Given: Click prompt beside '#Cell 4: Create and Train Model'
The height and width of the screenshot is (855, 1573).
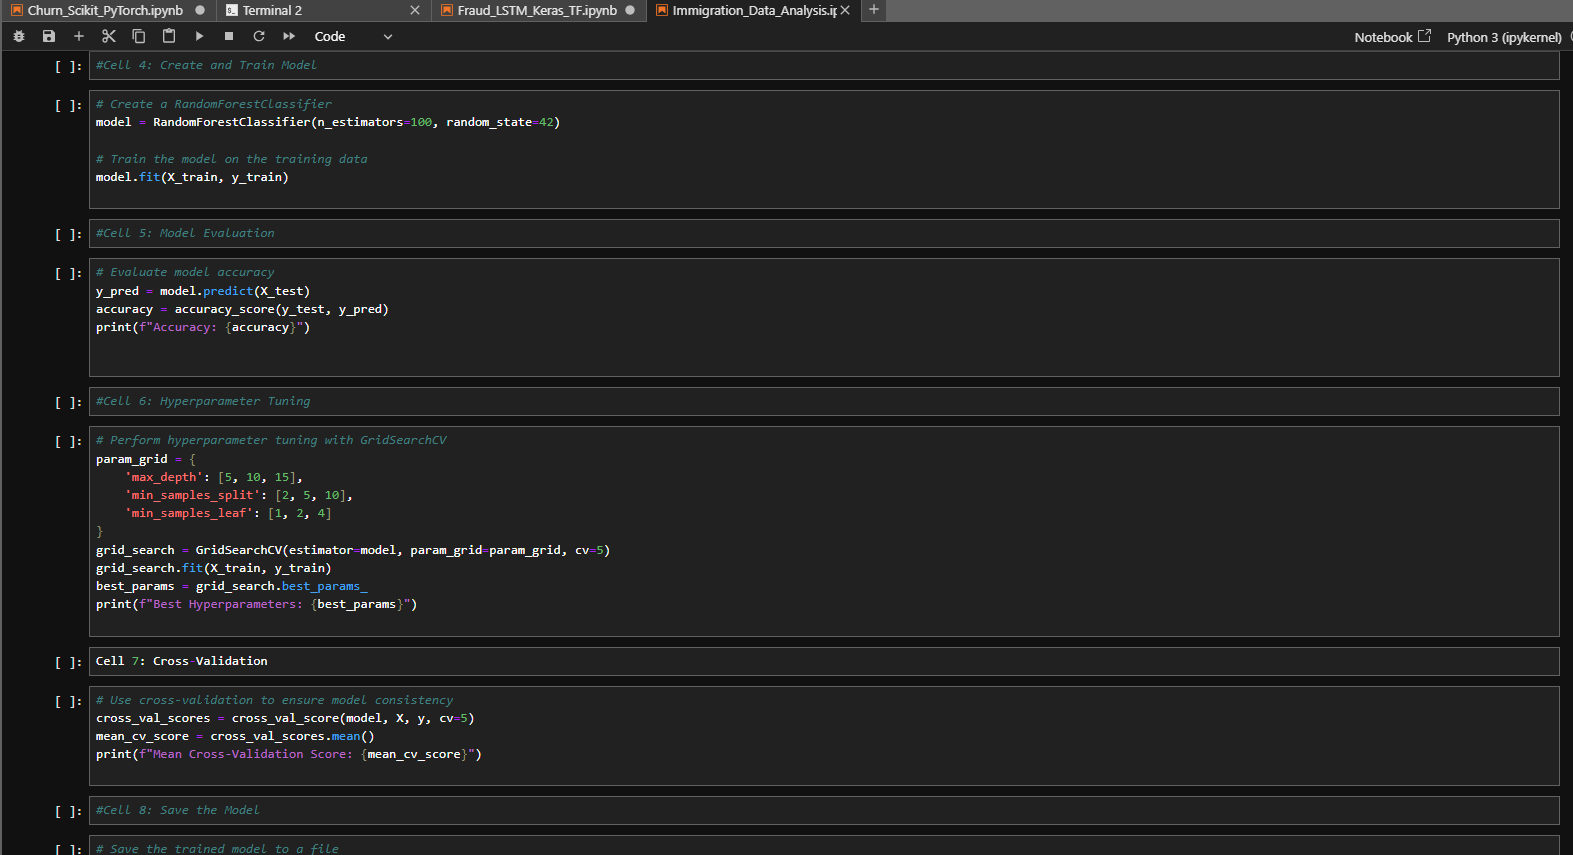Looking at the screenshot, I should 69,66.
